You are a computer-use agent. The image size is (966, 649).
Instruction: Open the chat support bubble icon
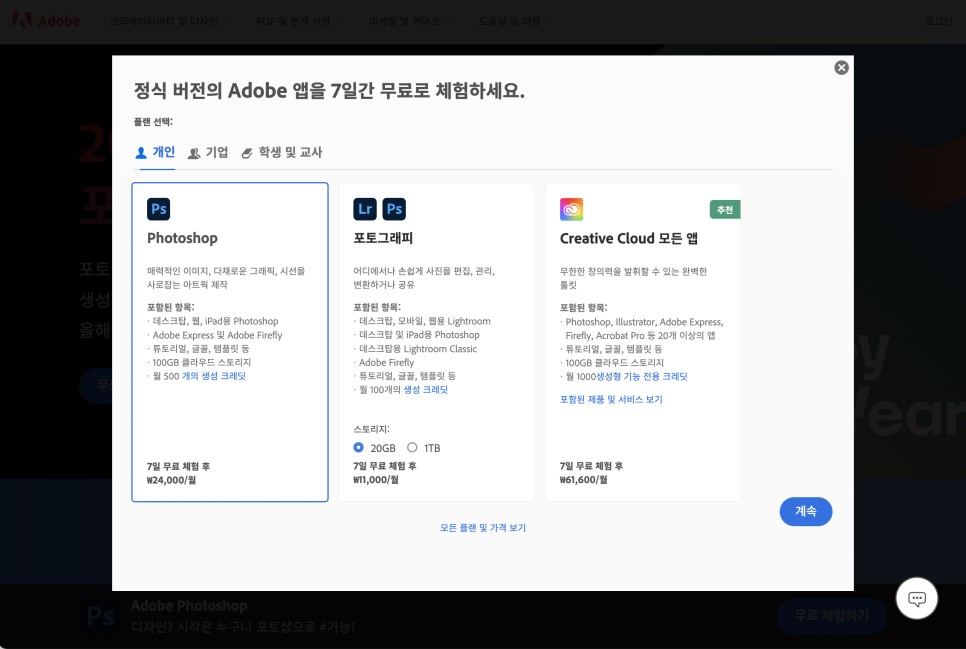pyautogui.click(x=917, y=598)
